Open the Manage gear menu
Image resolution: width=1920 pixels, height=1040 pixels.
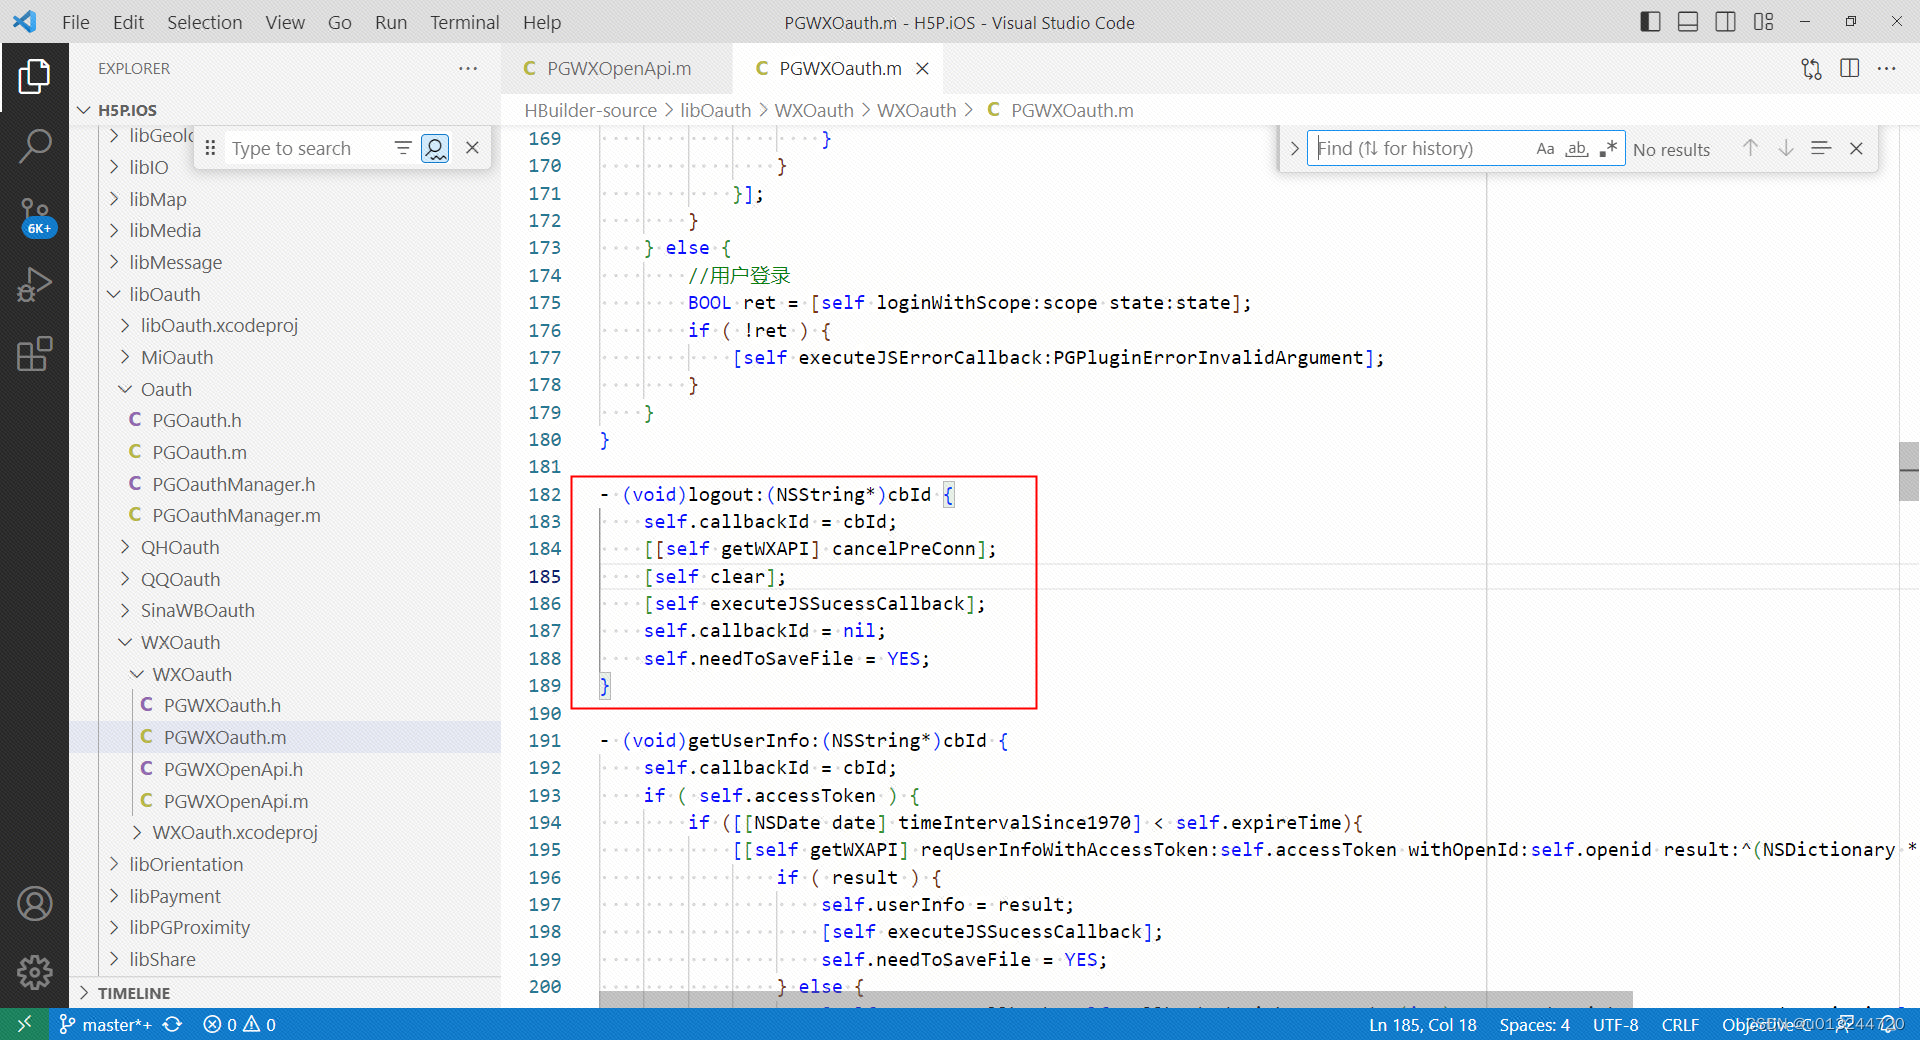34,972
